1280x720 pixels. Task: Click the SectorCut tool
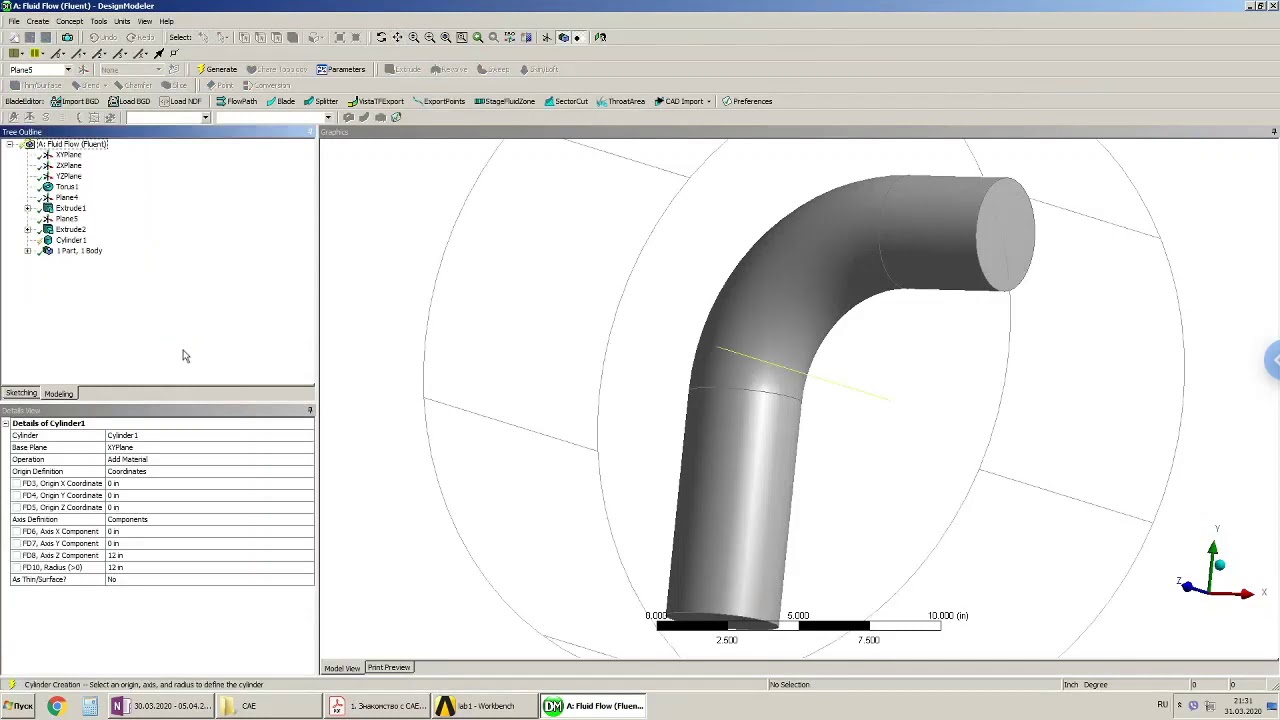[566, 101]
